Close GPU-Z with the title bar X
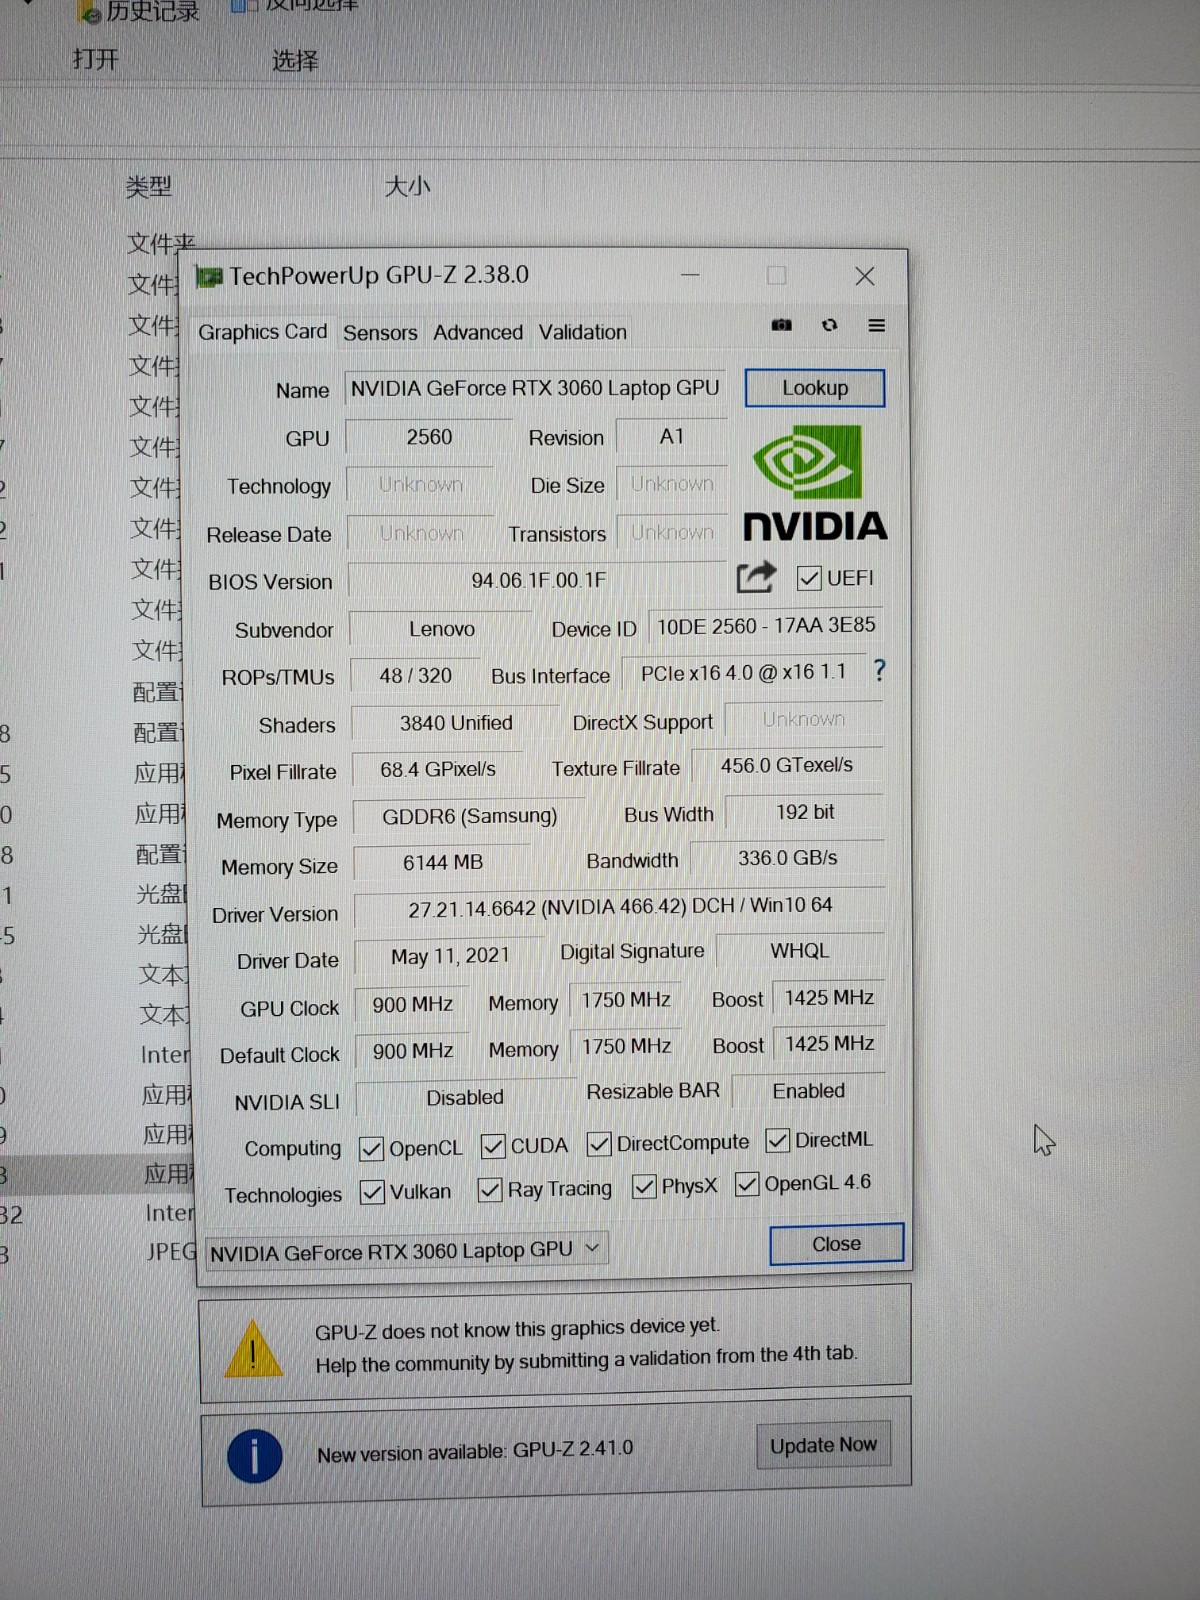The image size is (1200, 1600). point(865,276)
